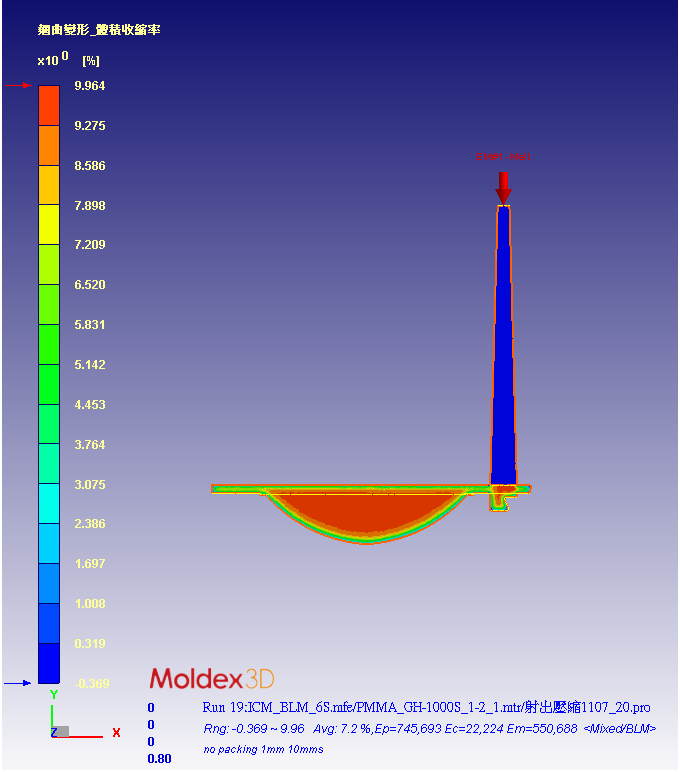Screen dimensions: 680x772
Task: Click the legend value 9.275
Action: click(90, 126)
